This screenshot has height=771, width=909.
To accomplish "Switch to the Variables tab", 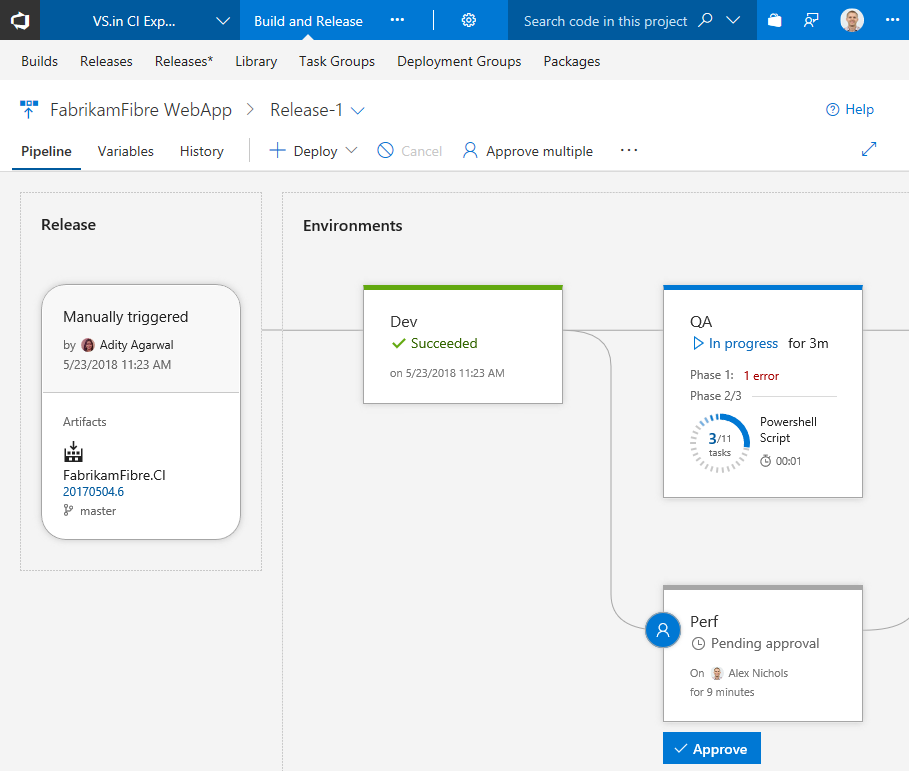I will pyautogui.click(x=125, y=151).
